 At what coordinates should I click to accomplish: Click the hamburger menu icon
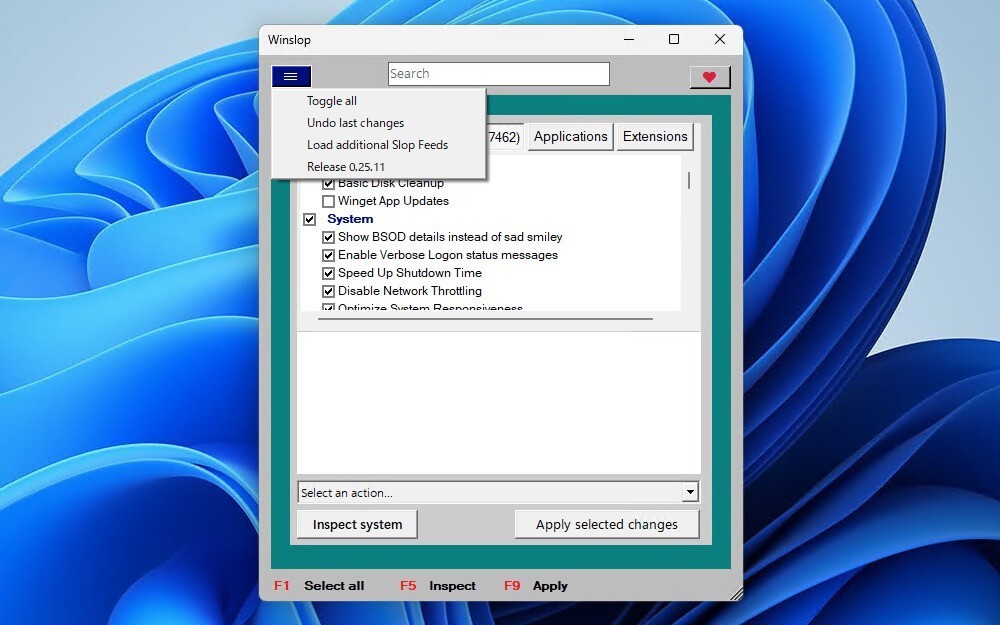291,76
